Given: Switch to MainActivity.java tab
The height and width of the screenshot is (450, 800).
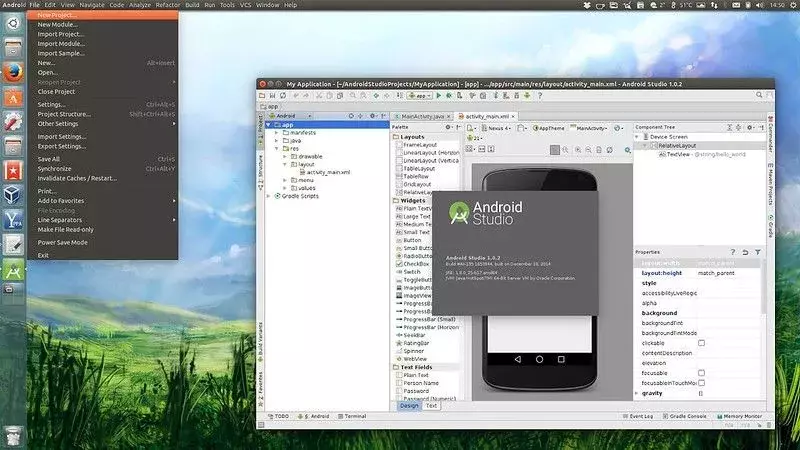Looking at the screenshot, I should [422, 116].
